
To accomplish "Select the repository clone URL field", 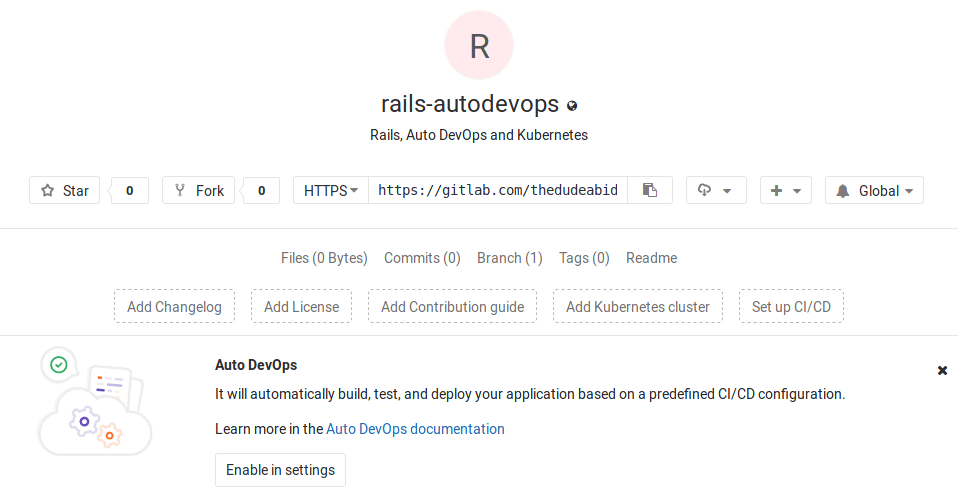I will coord(497,190).
